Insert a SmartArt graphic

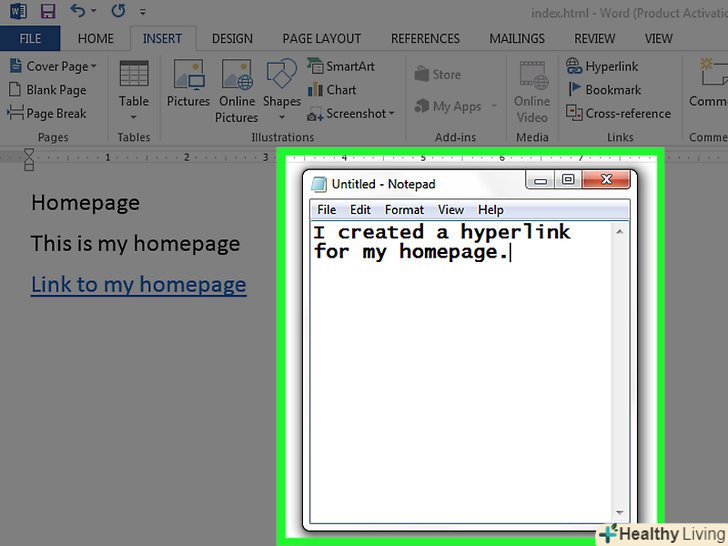[341, 66]
